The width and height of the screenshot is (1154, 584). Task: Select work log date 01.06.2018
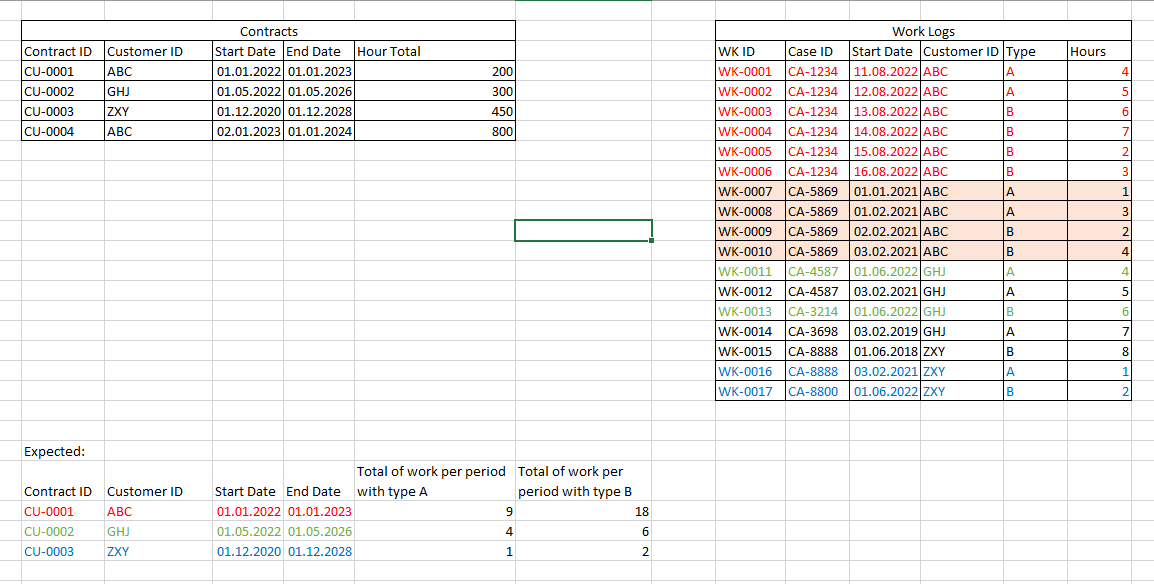coord(885,352)
